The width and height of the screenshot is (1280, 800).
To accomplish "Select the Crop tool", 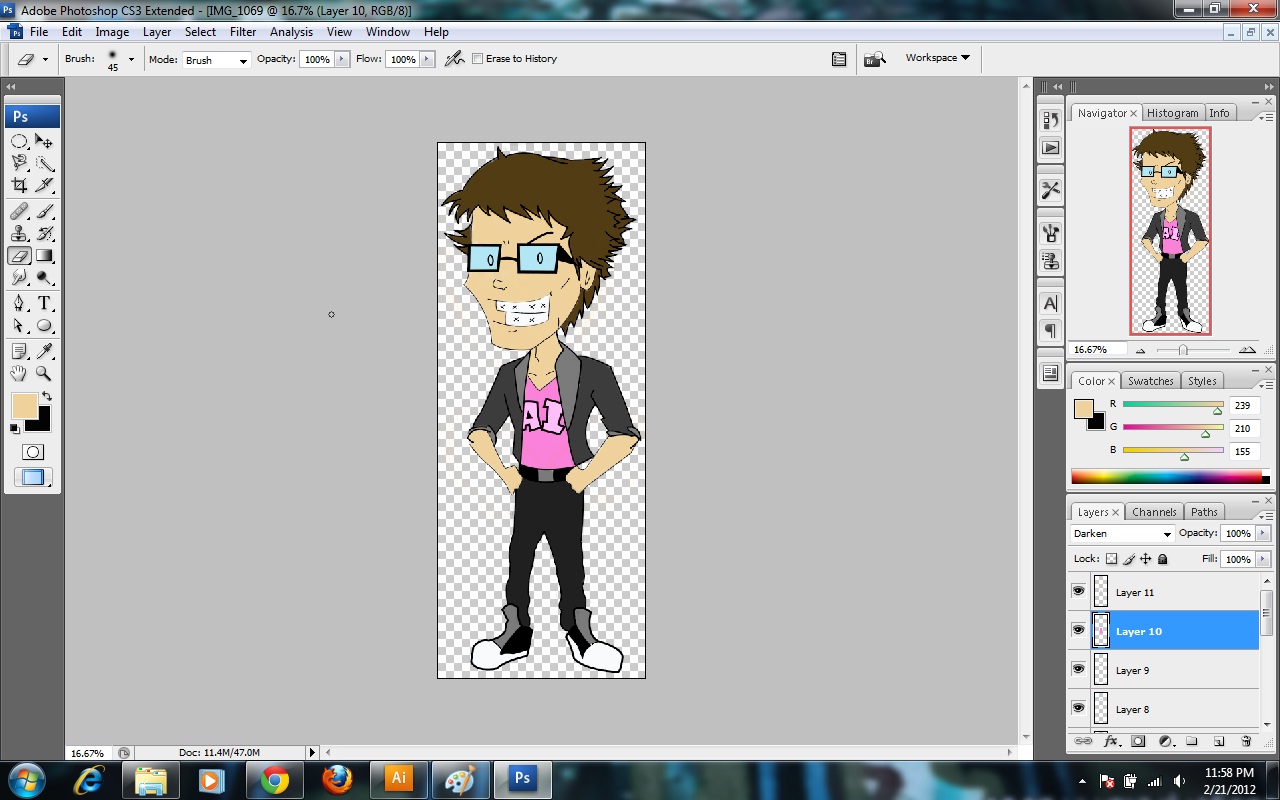I will click(x=19, y=185).
